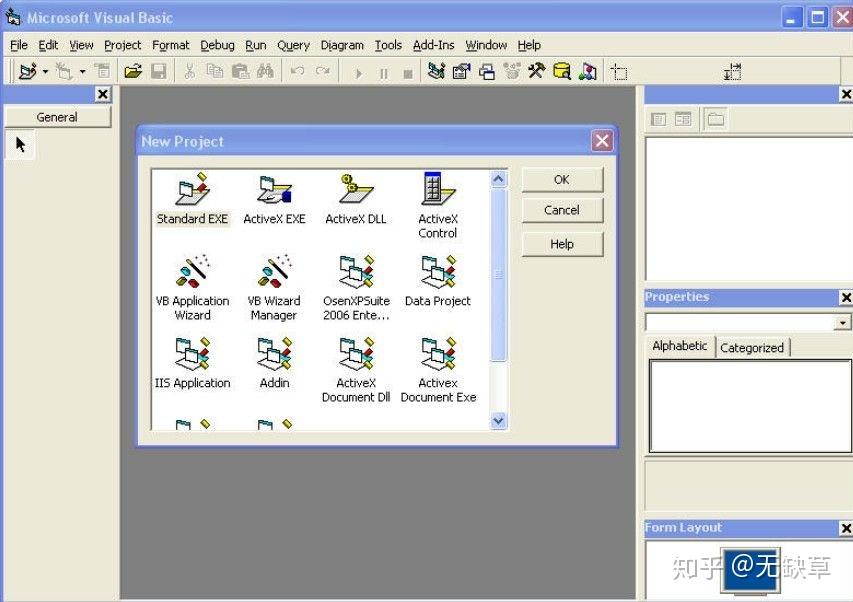
Task: Click the Add Form toolbar icon
Action: (64, 71)
